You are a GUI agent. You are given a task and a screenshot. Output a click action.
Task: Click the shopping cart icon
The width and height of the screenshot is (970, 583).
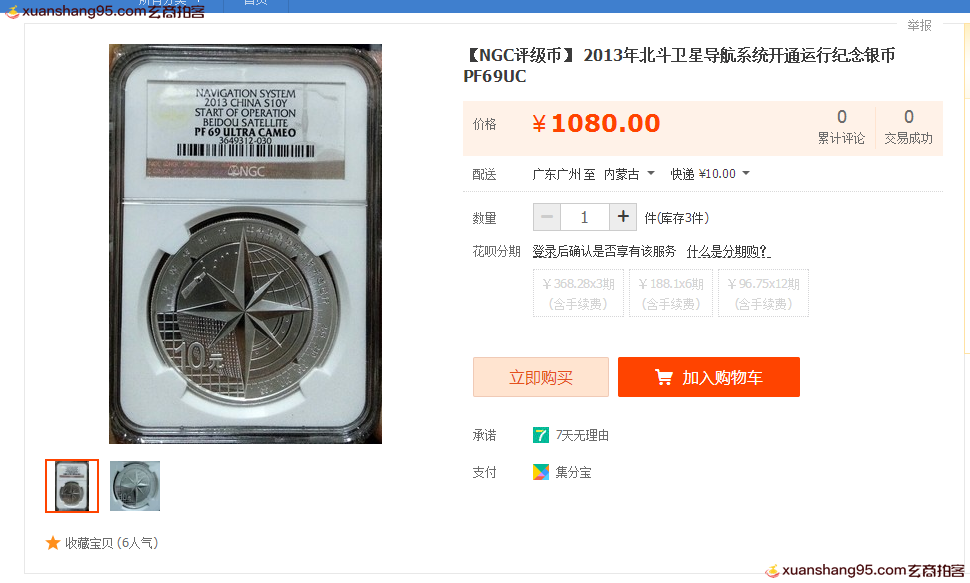(663, 377)
